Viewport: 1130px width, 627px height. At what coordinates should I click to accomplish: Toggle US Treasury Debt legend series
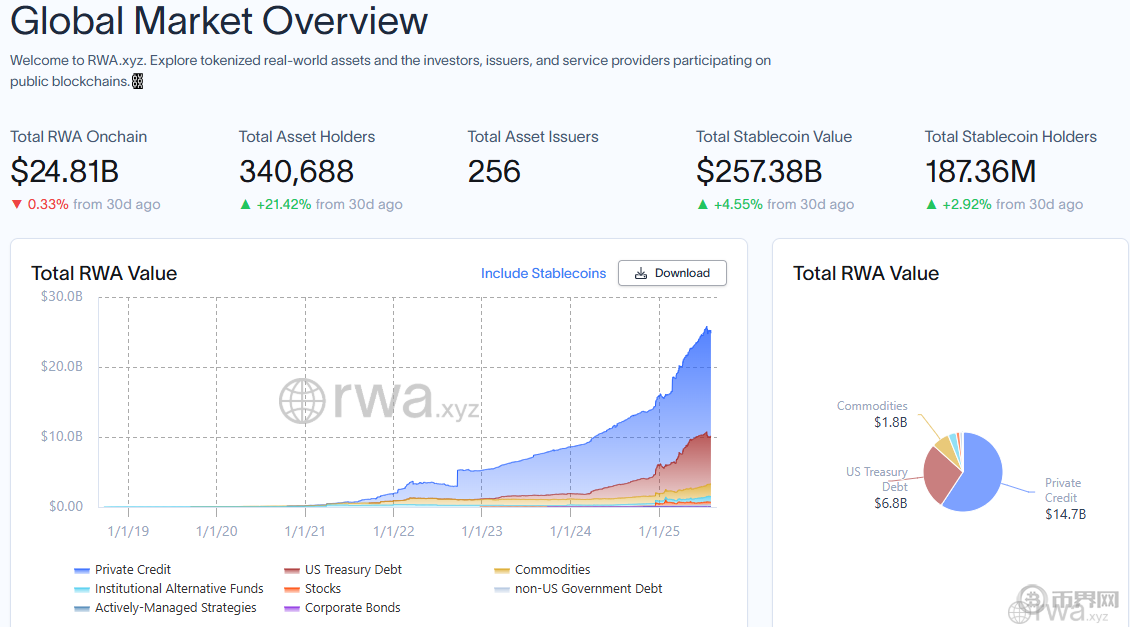[352, 570]
